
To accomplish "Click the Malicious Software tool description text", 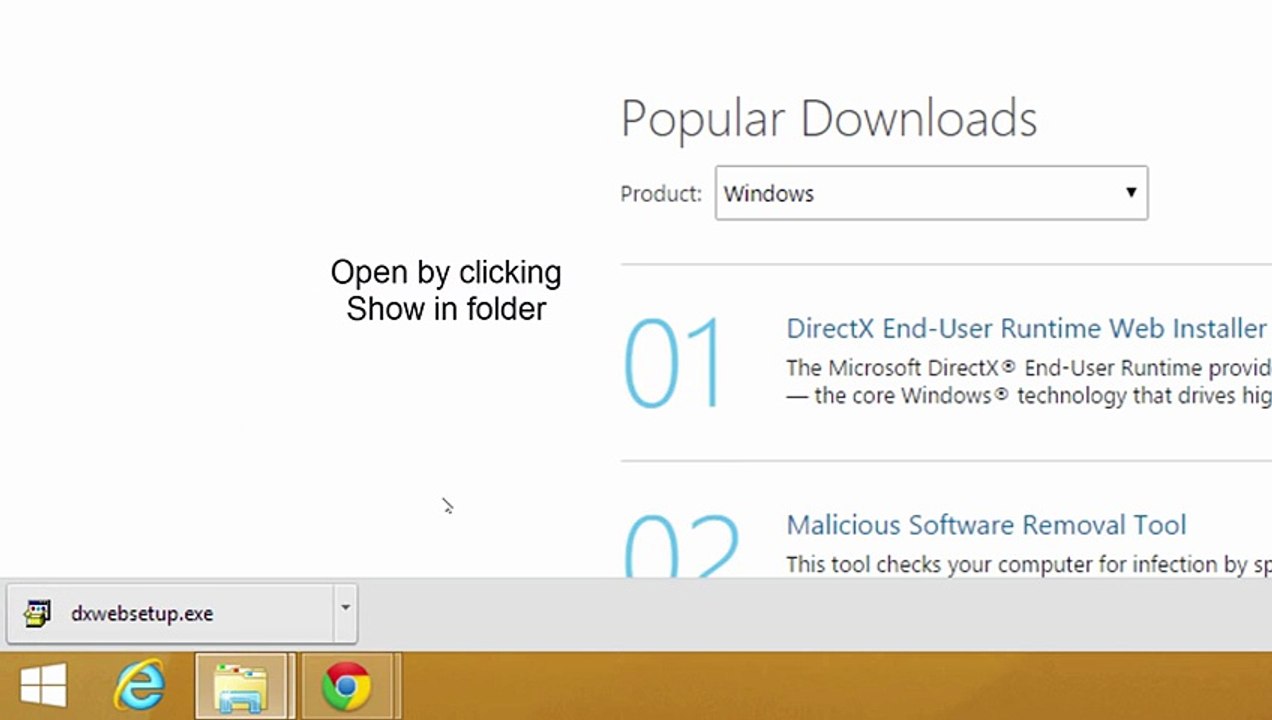I will (1029, 564).
